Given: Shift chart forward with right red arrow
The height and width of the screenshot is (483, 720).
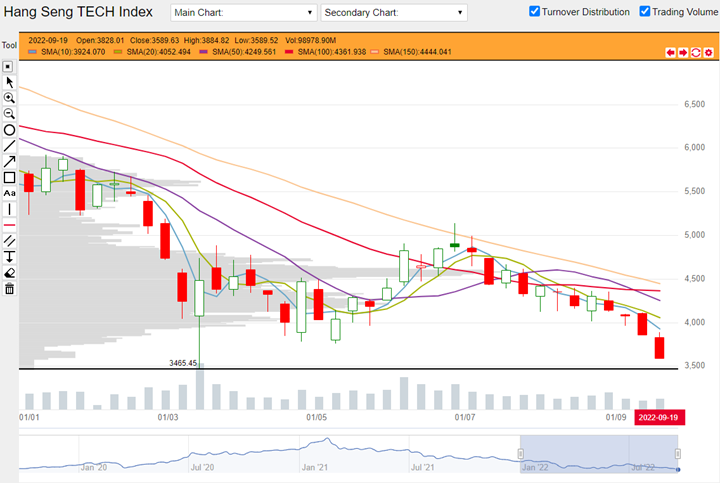Looking at the screenshot, I should pyautogui.click(x=683, y=52).
